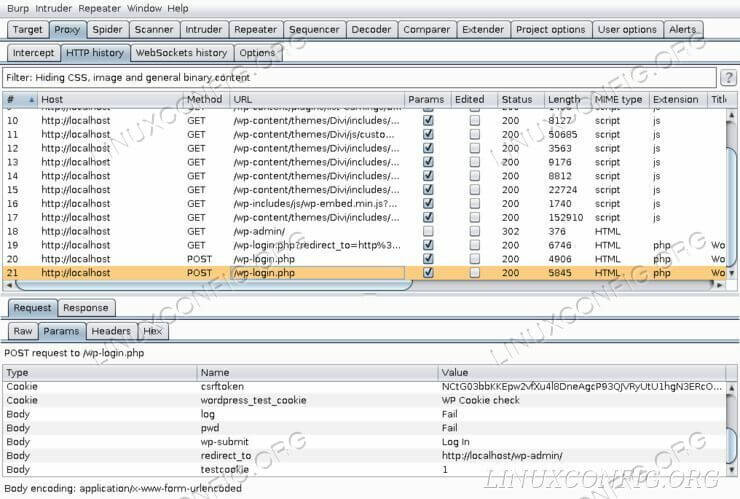Click the Name column header in params table
The image size is (740, 499).
point(317,372)
